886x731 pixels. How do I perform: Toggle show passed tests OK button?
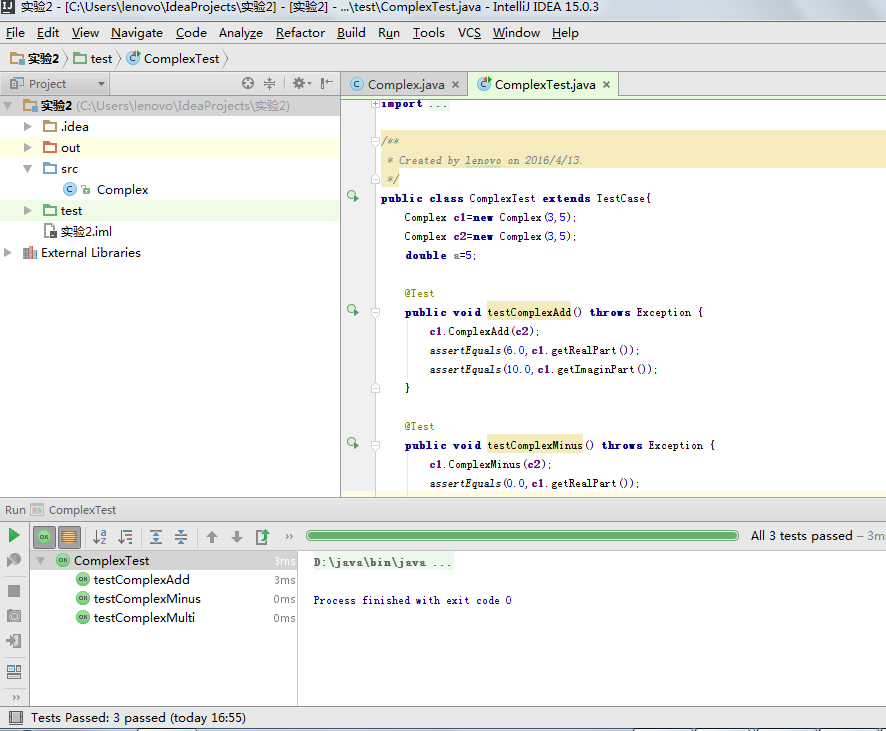coord(44,537)
